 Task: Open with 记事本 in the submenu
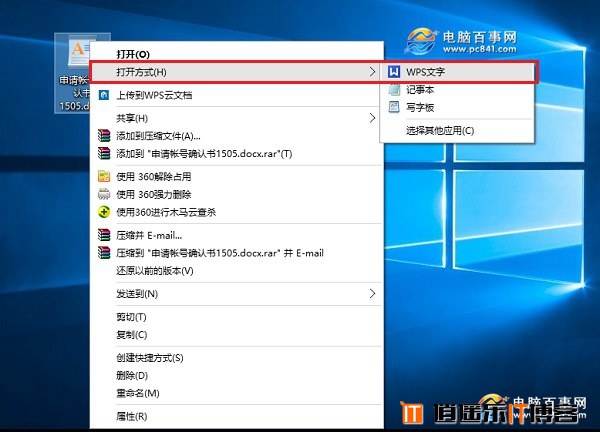457,90
